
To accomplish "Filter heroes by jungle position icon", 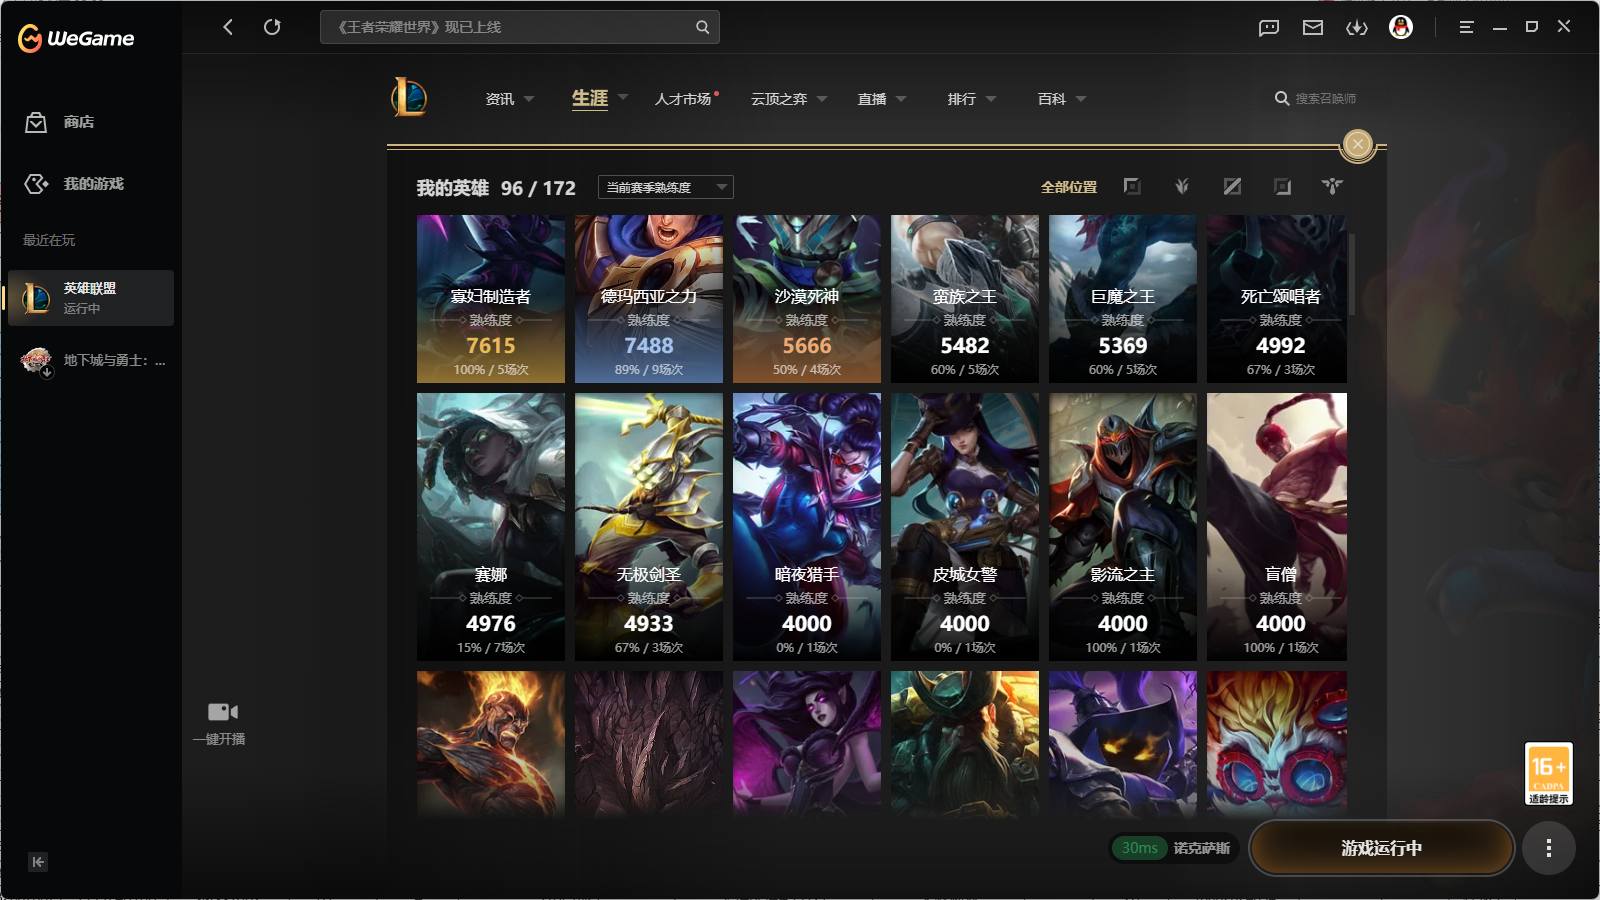I will click(x=1182, y=186).
